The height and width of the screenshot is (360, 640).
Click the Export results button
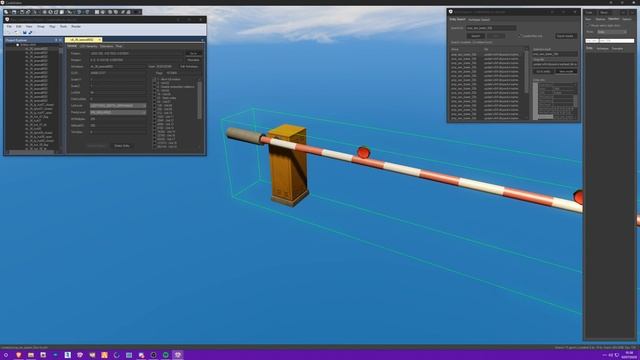[566, 36]
